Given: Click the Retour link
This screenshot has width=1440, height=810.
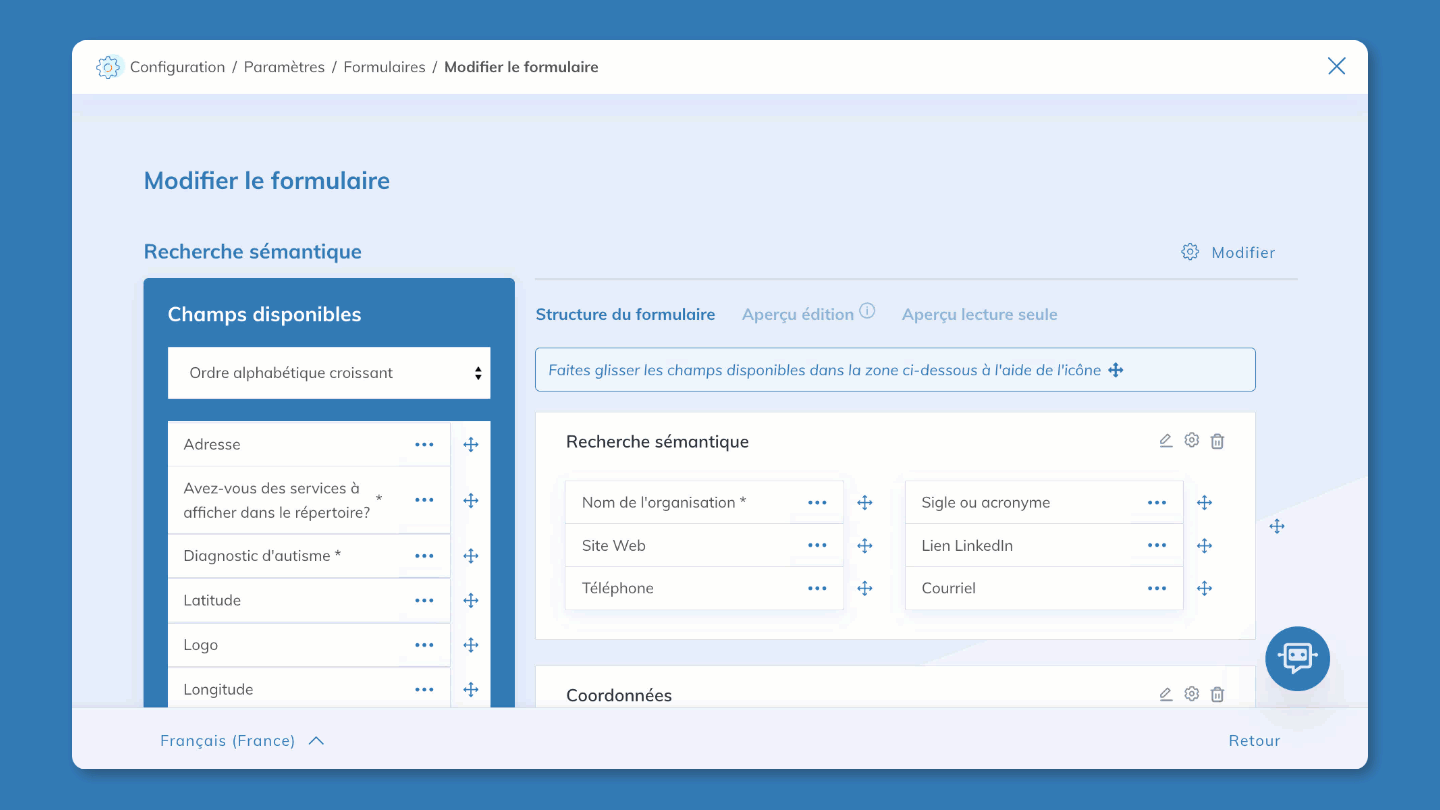Looking at the screenshot, I should coord(1254,741).
